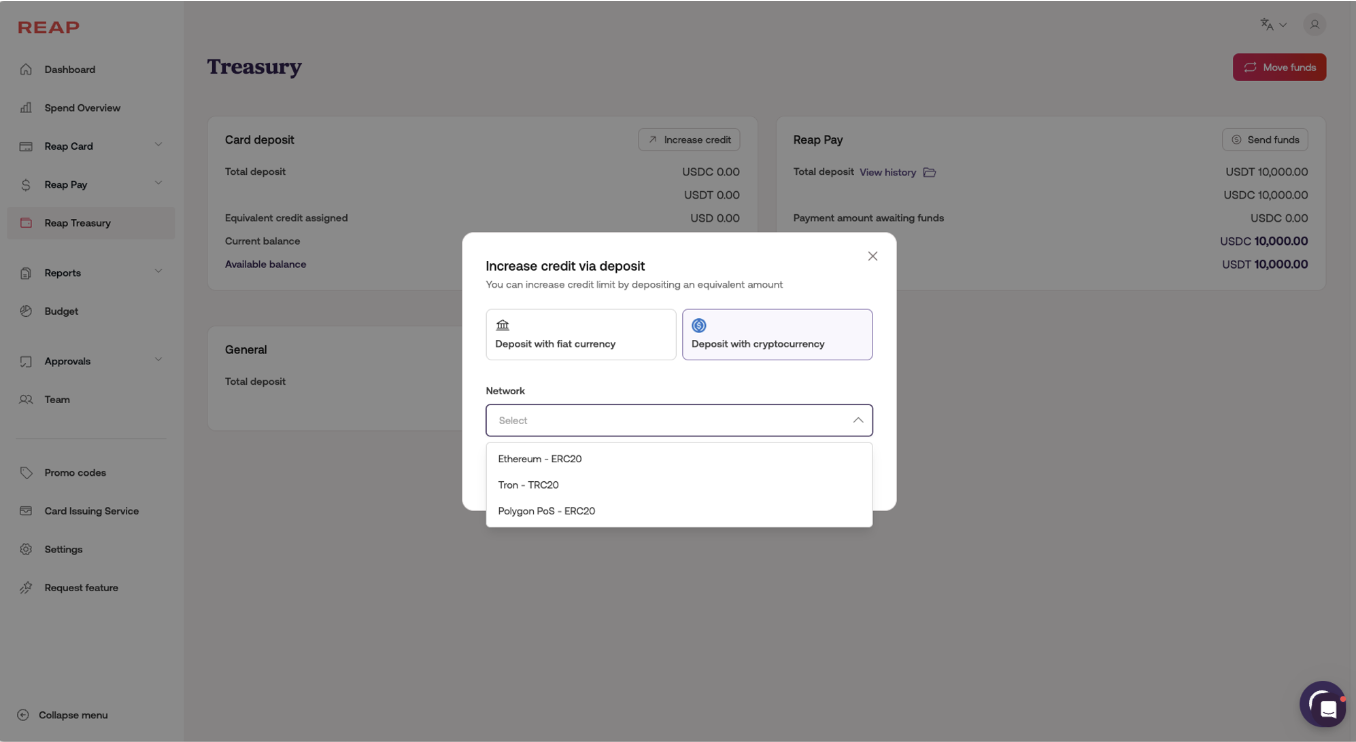Click the user profile avatar icon
This screenshot has width=1356, height=742.
[1315, 24]
